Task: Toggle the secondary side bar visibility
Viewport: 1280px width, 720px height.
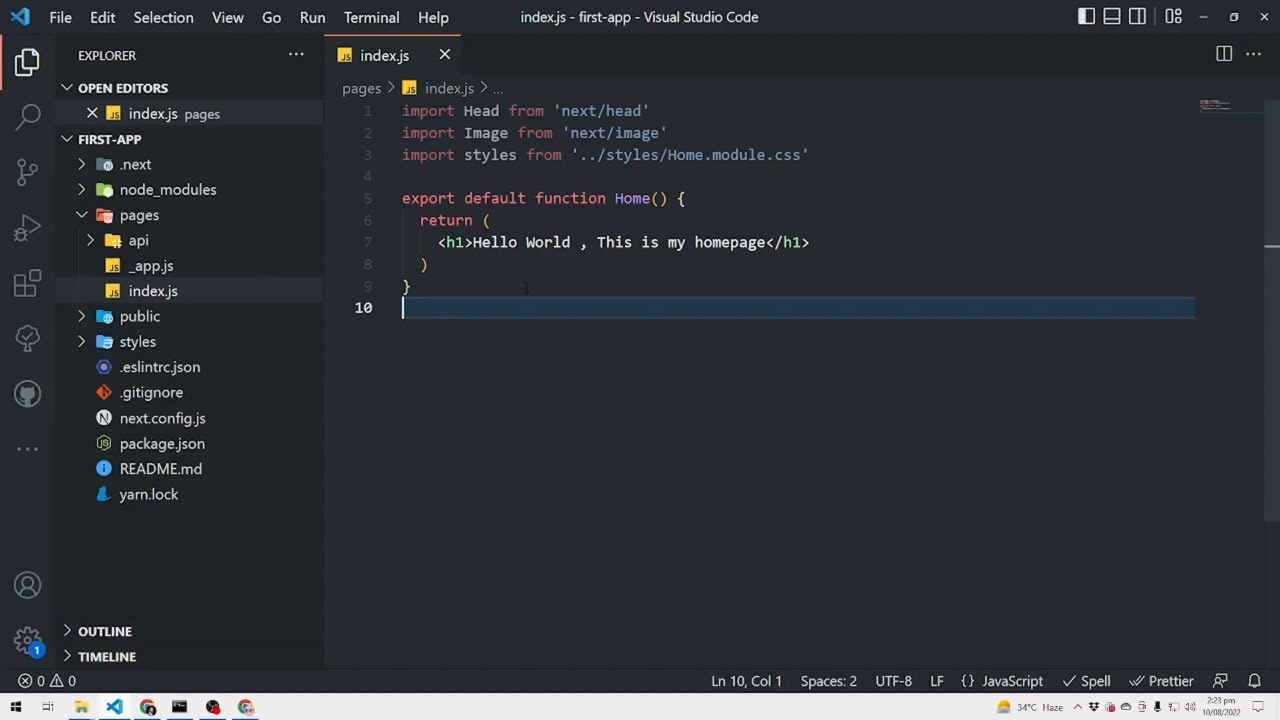Action: (x=1138, y=17)
